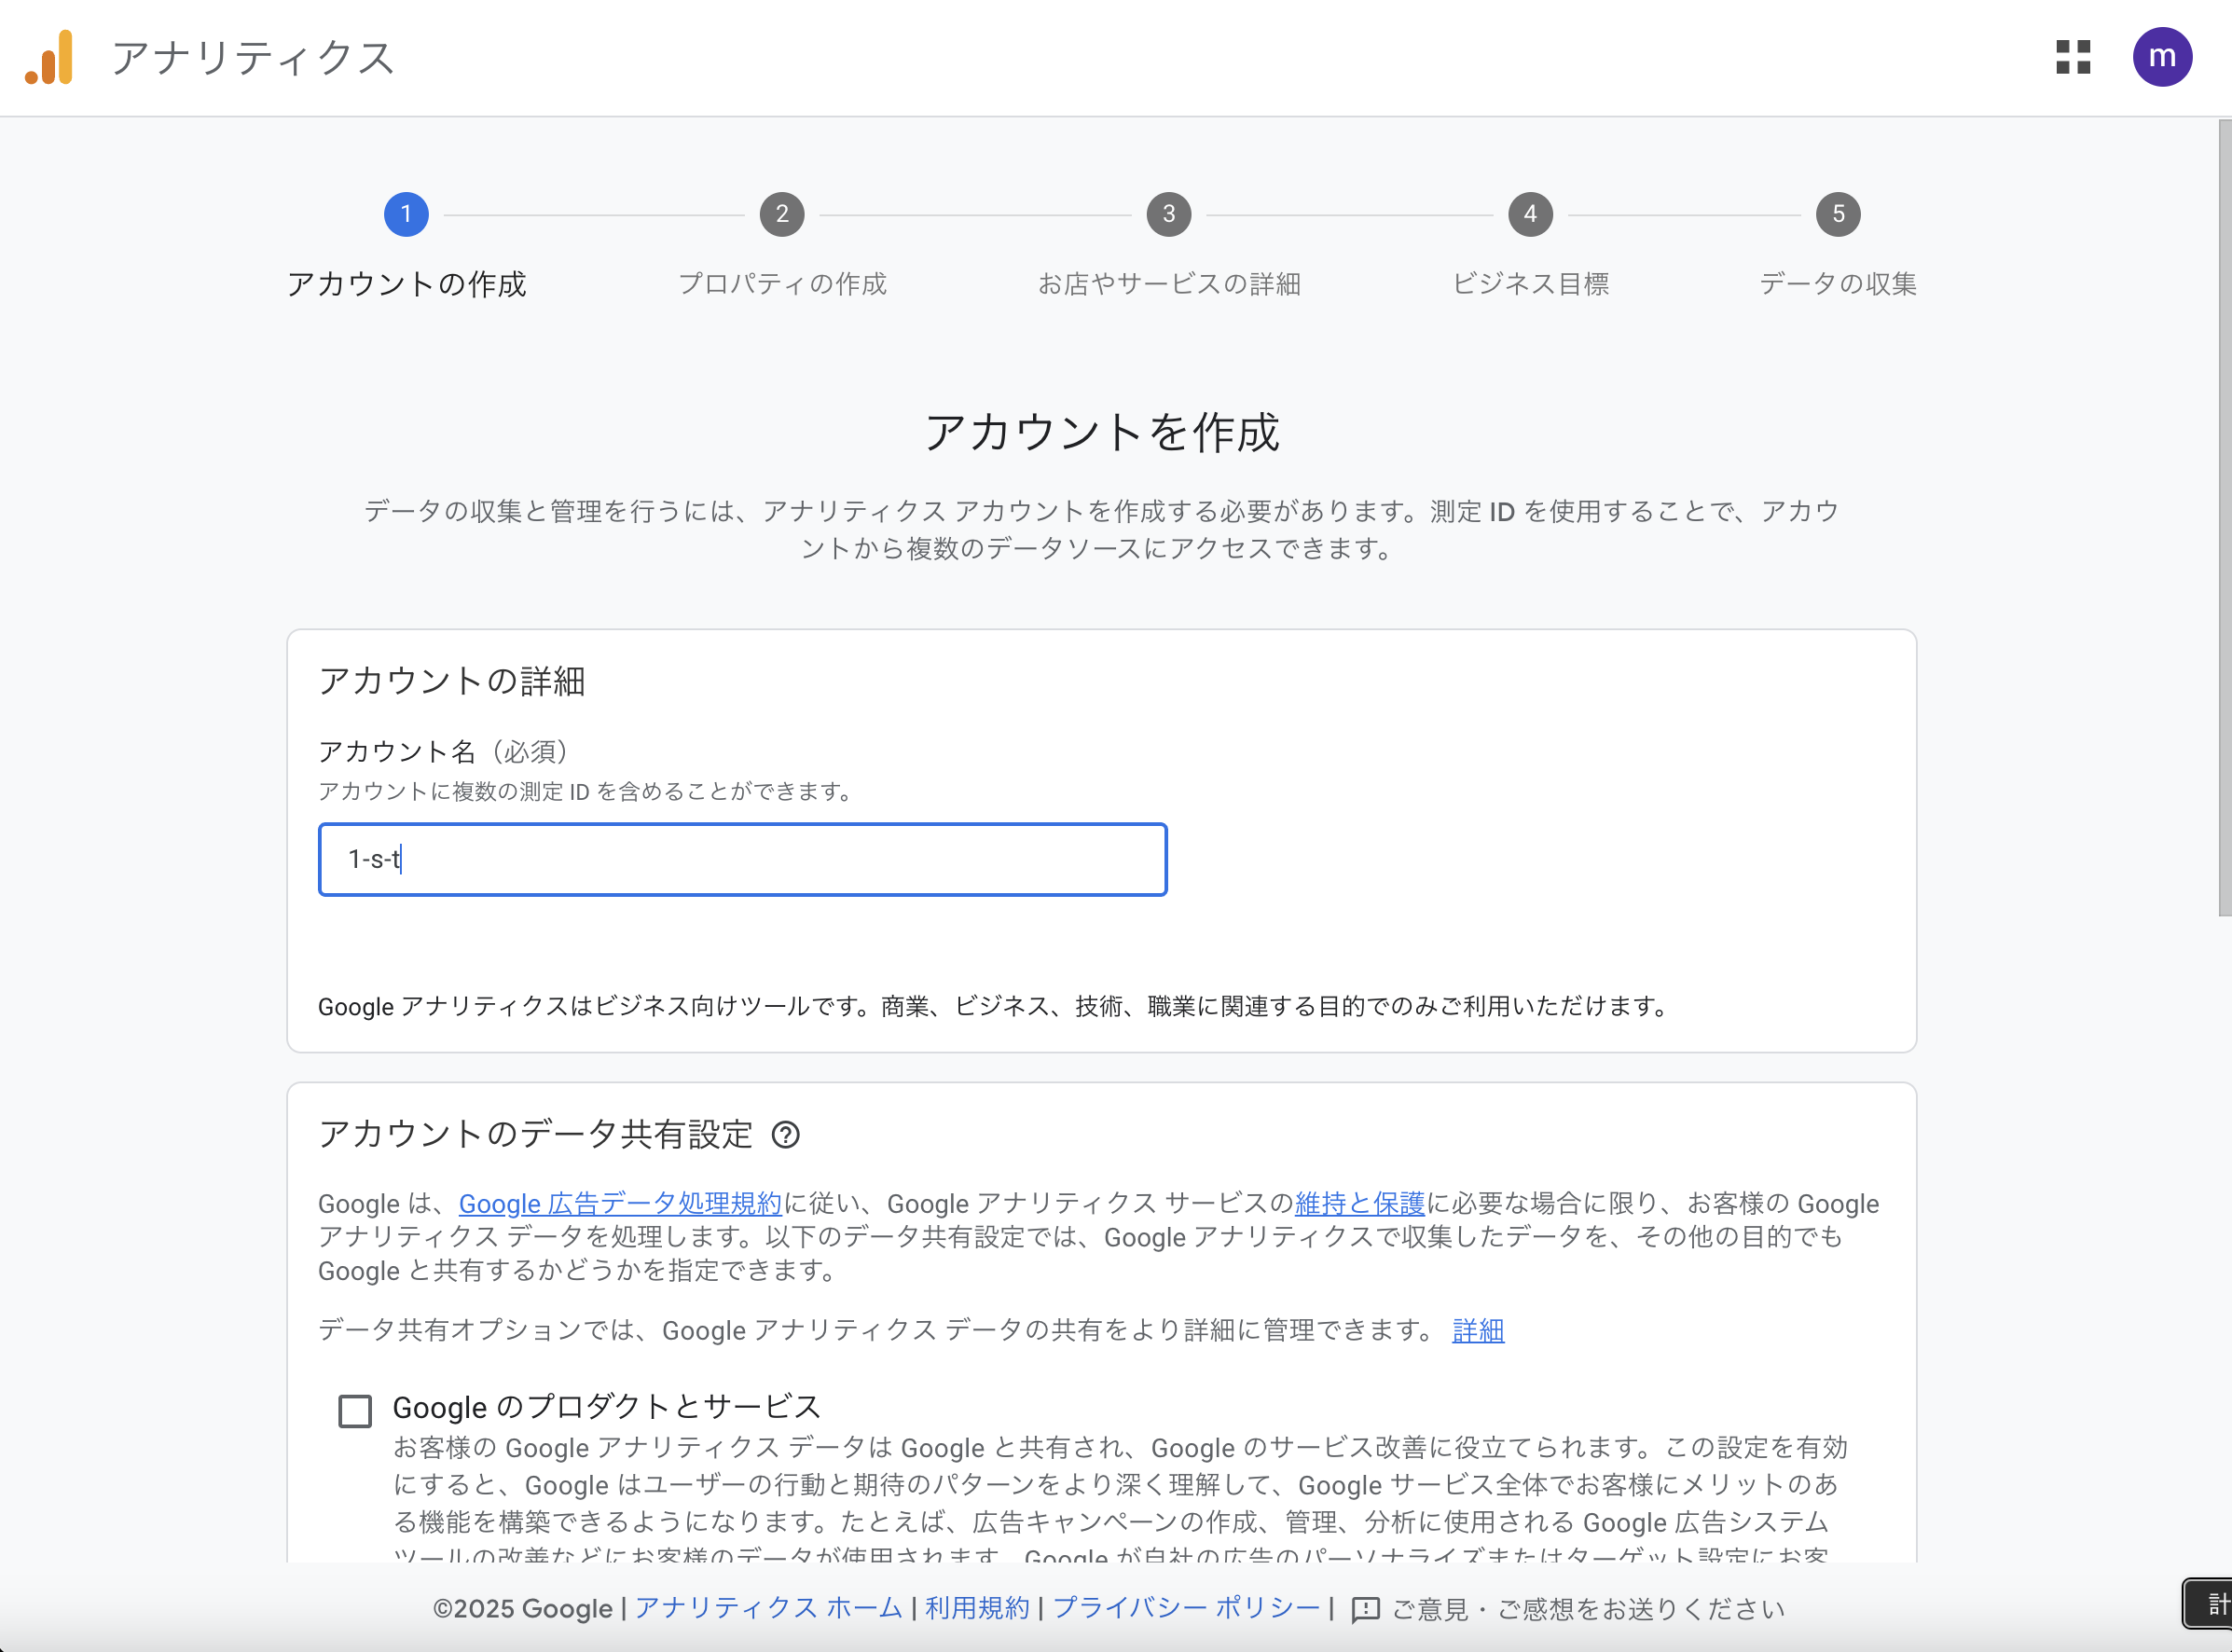Image resolution: width=2232 pixels, height=1652 pixels.
Task: Select step 2 circle プロパティの作成
Action: pyautogui.click(x=782, y=214)
